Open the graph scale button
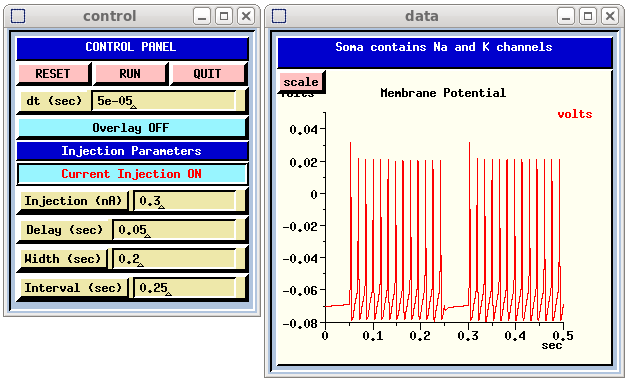Image resolution: width=625 pixels, height=382 pixels. click(301, 82)
